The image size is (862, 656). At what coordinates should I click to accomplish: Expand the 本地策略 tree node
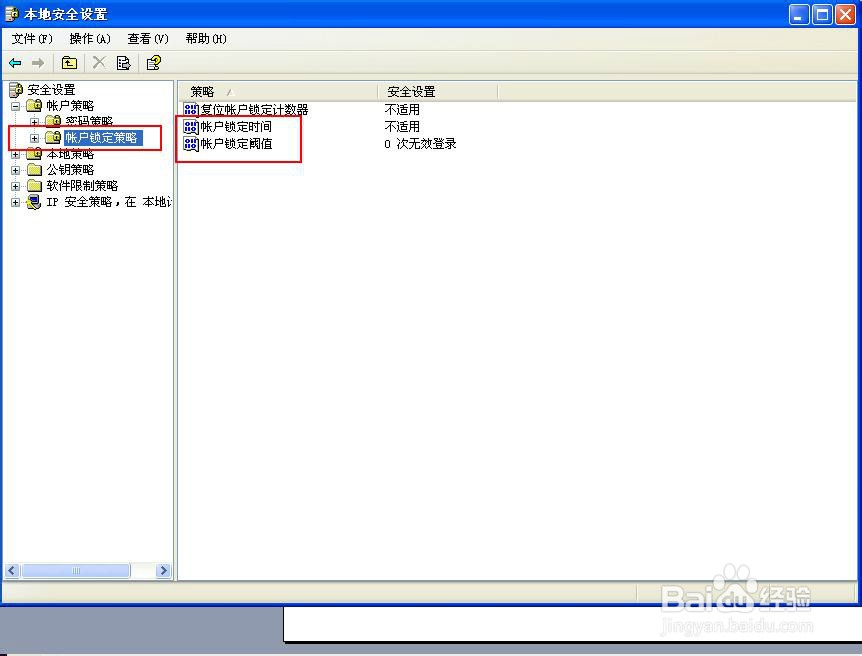[15, 155]
